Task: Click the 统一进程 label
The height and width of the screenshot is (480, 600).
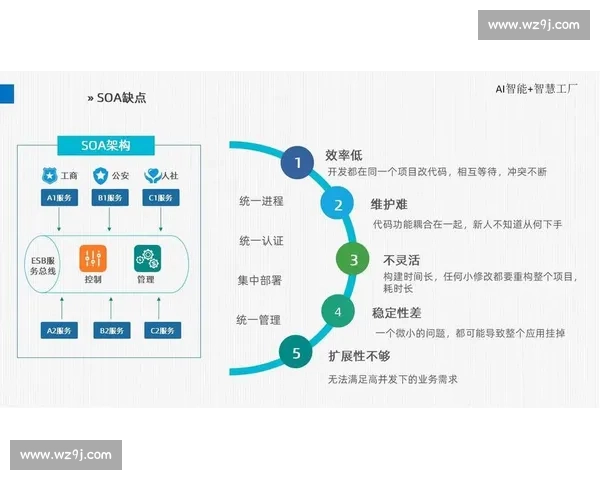Action: [261, 201]
